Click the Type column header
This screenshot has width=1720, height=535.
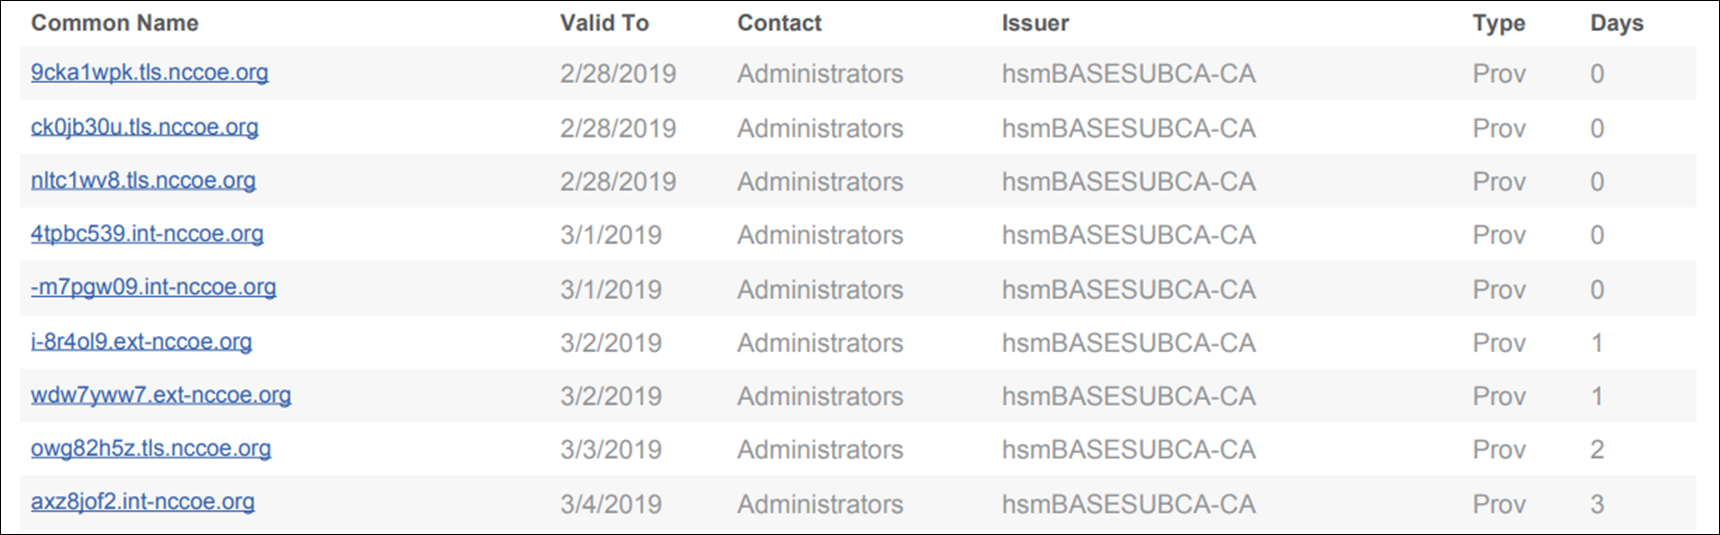[x=1498, y=23]
